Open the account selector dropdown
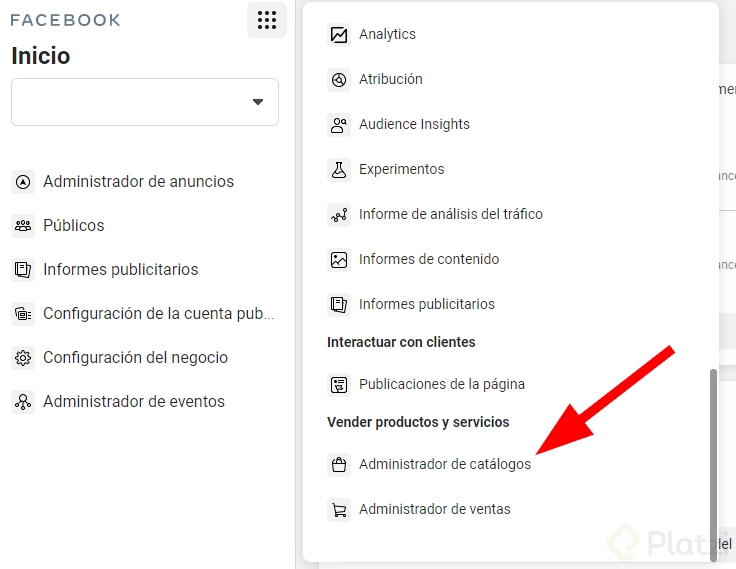The height and width of the screenshot is (569, 736). (x=145, y=102)
